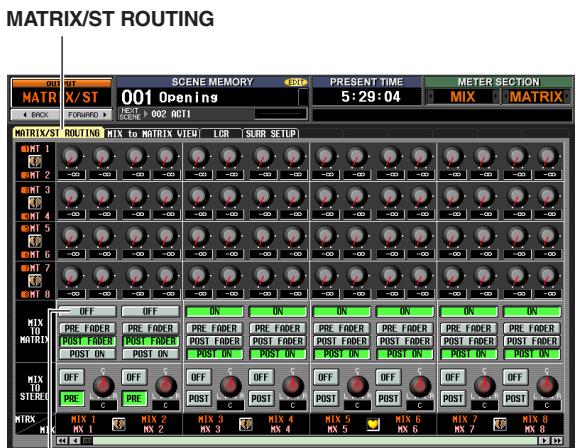576x448 pixels.
Task: Unpair MIX 5 and MIX 6 via the yellow heart icon
Action: [372, 424]
